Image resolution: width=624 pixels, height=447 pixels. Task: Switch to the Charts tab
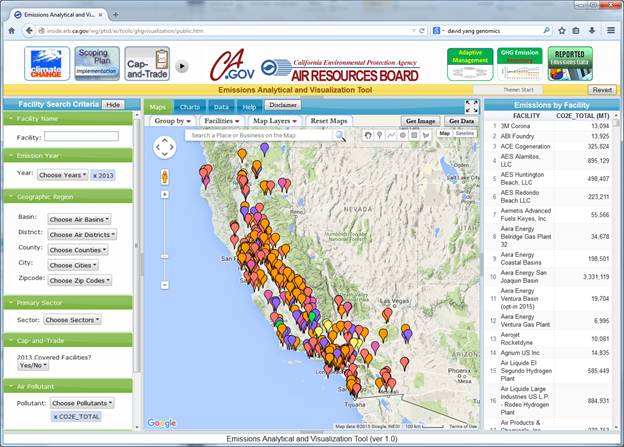(x=189, y=106)
